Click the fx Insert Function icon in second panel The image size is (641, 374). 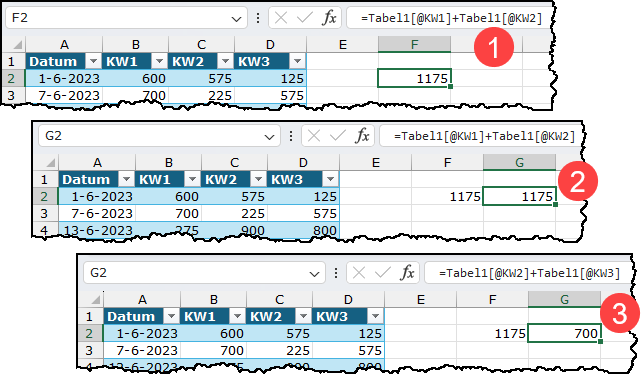pyautogui.click(x=362, y=136)
